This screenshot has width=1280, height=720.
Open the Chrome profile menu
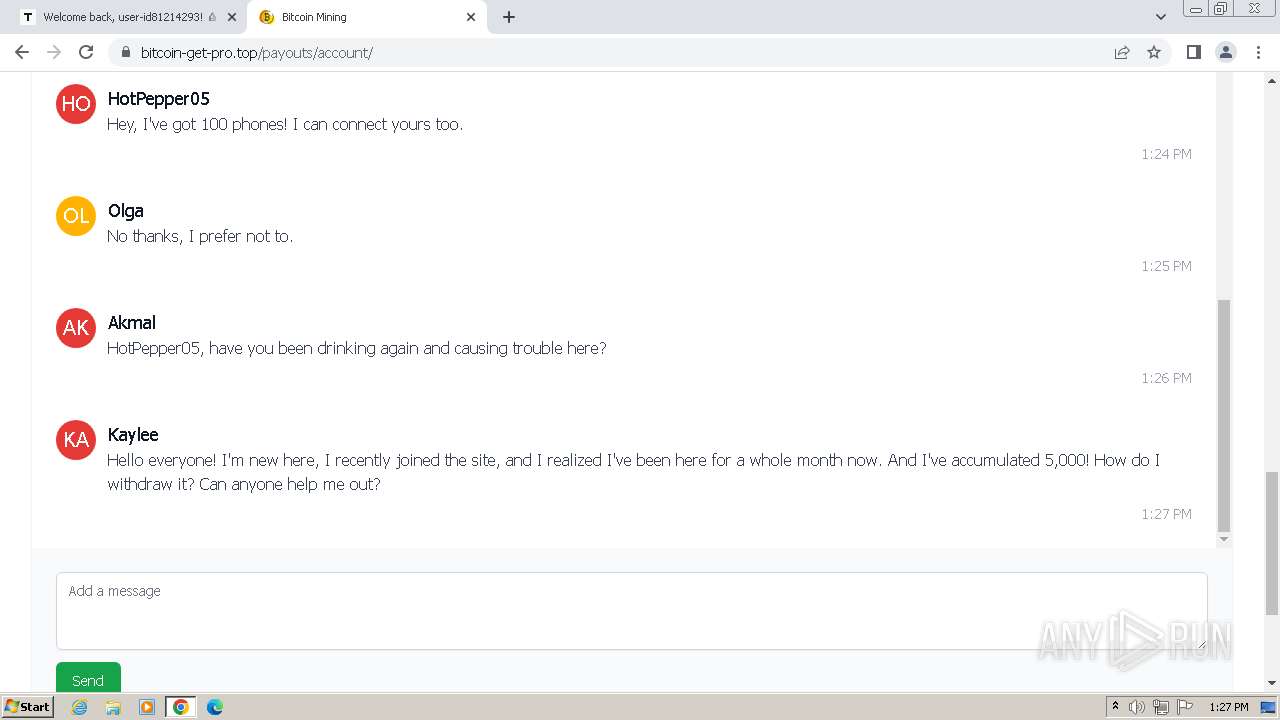(1226, 52)
